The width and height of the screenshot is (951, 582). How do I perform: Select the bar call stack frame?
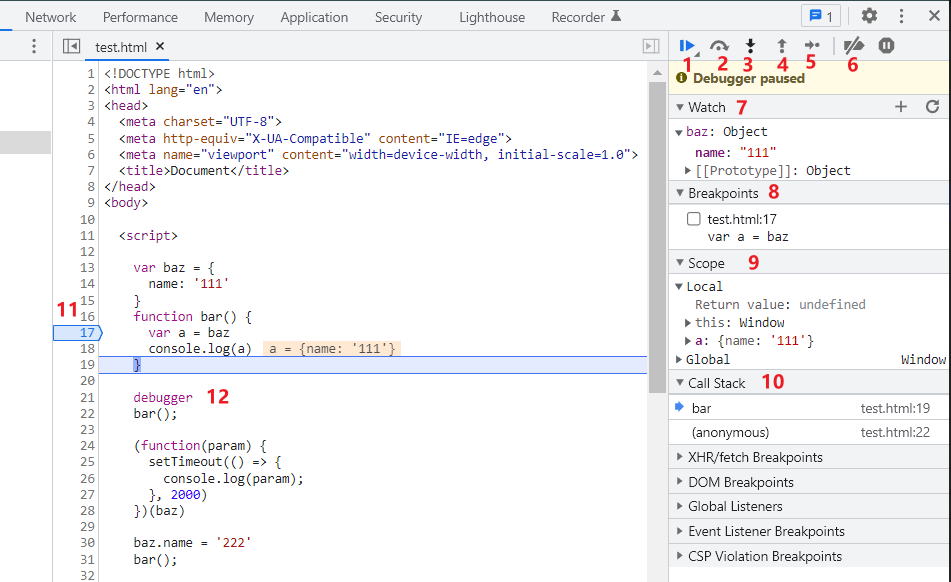point(810,408)
